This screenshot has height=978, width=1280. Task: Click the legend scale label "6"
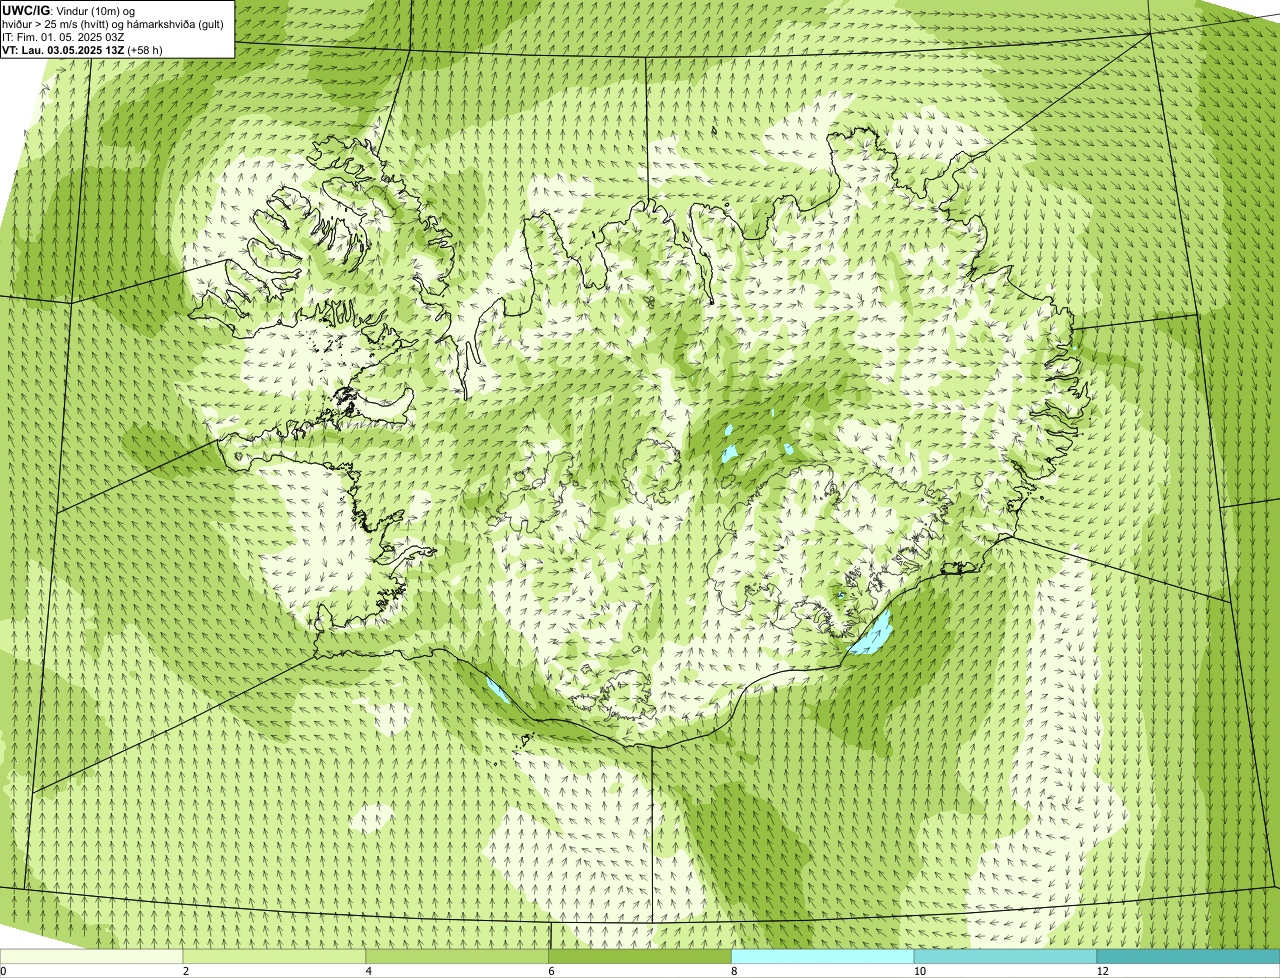pos(552,971)
